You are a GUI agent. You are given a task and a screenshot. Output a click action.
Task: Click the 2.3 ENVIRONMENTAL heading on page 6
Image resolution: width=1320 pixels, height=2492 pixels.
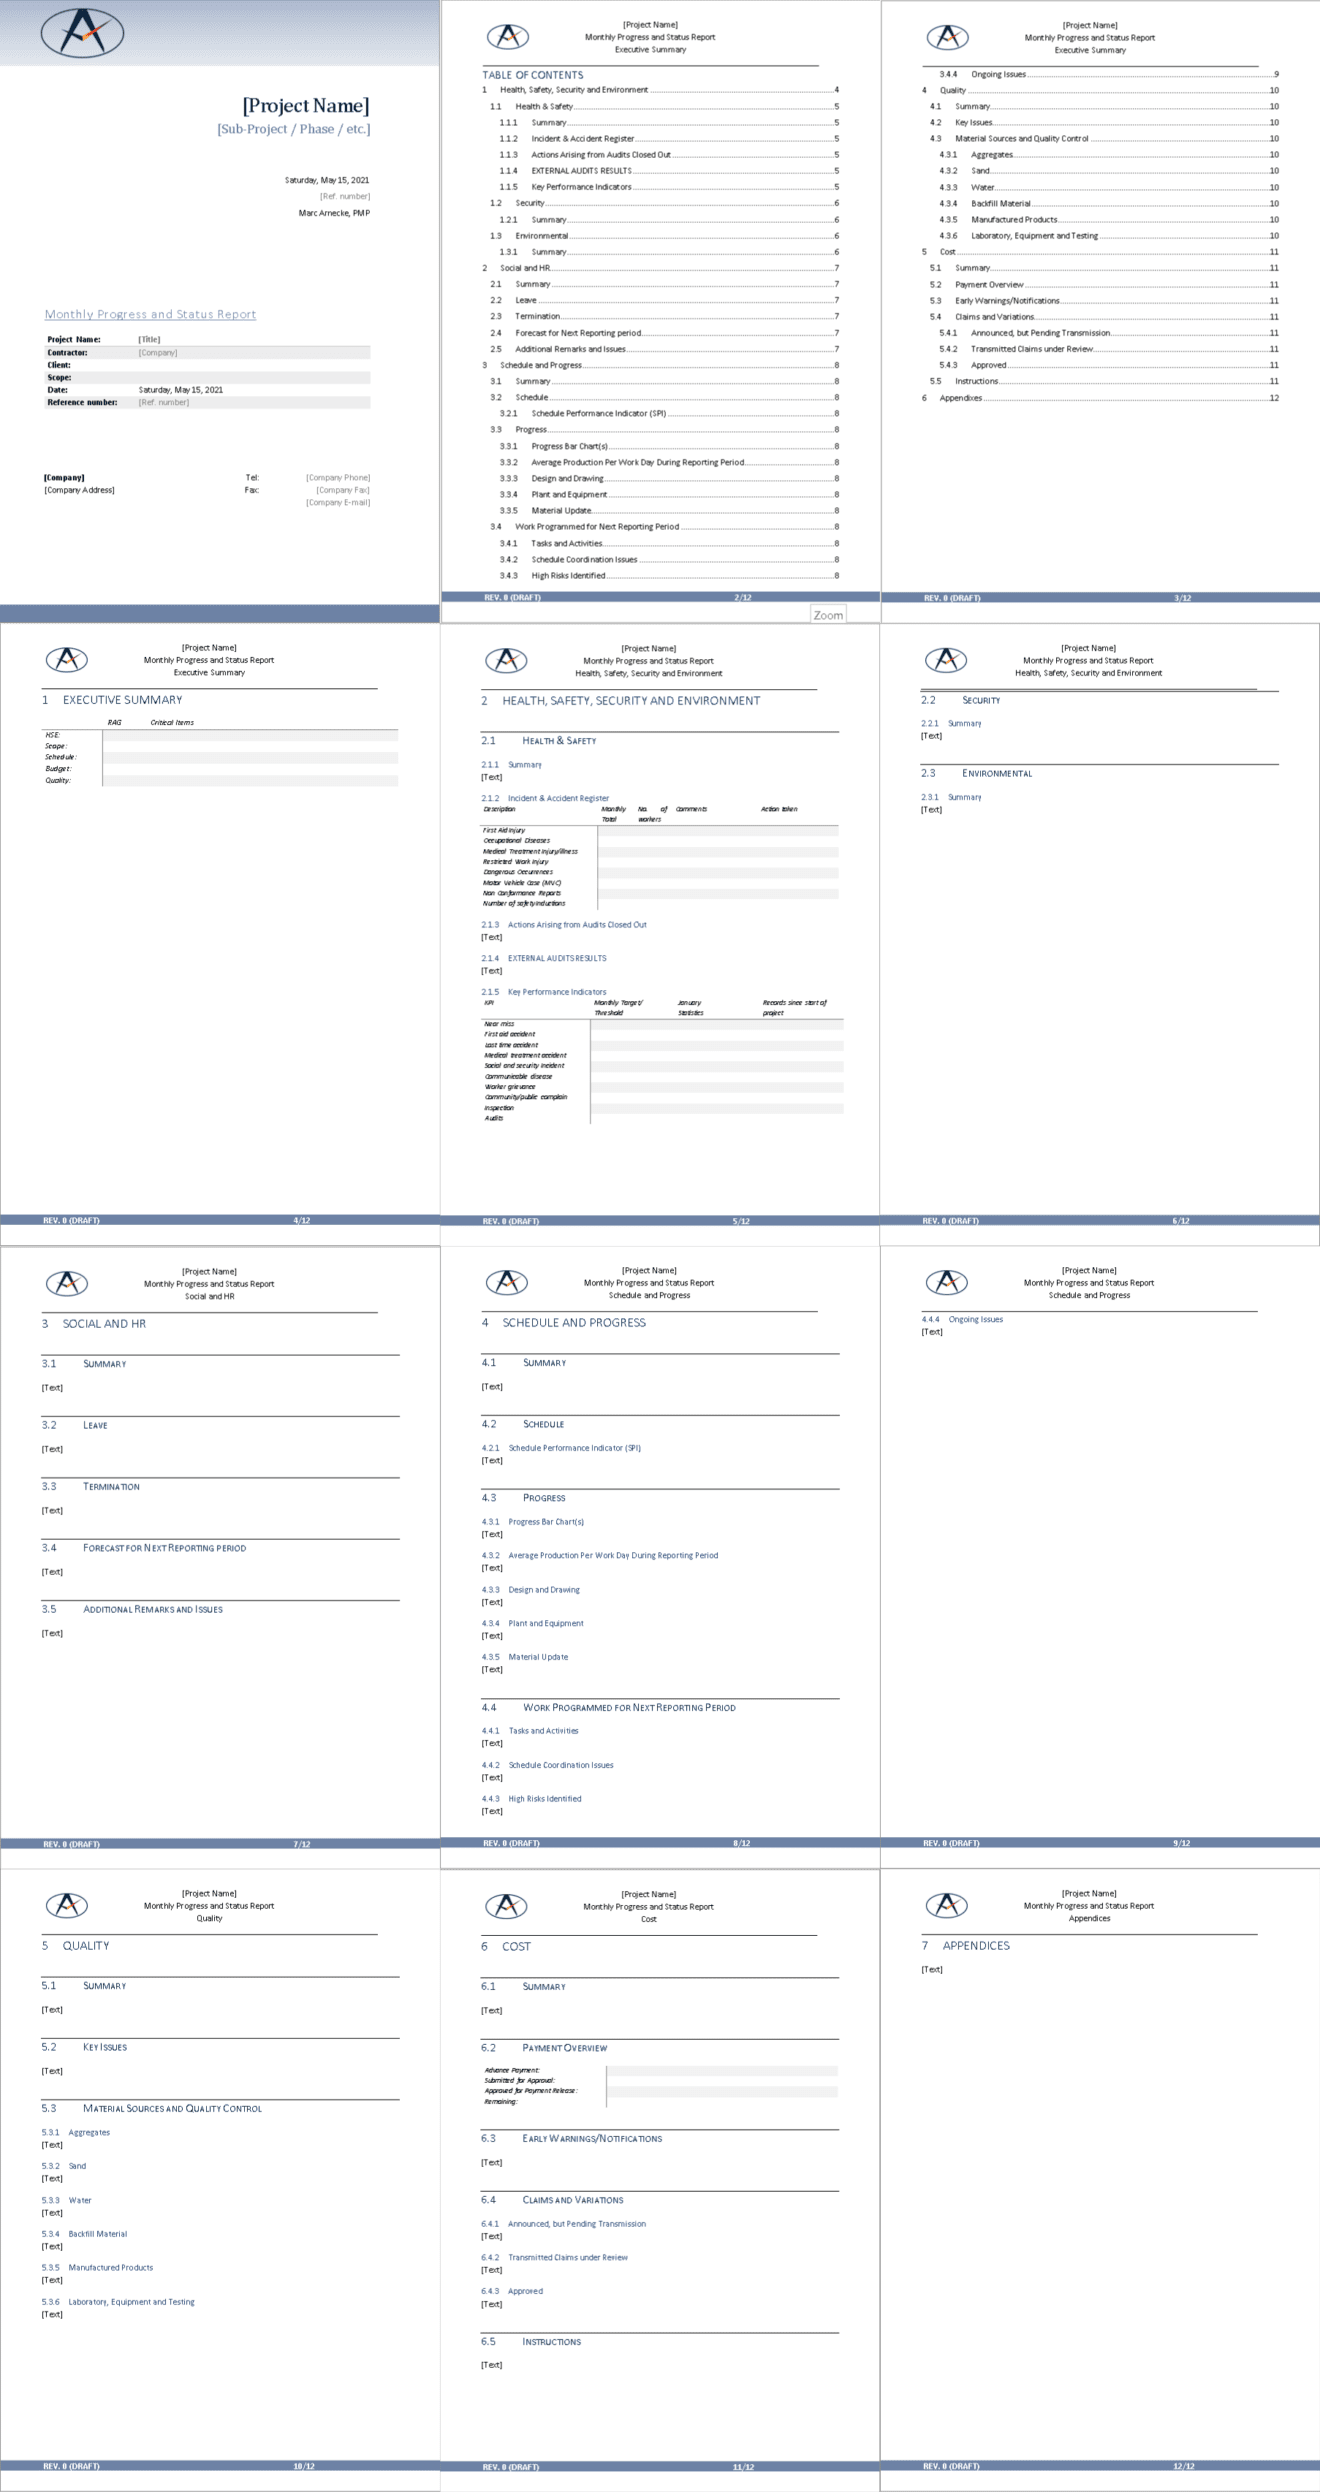click(977, 773)
